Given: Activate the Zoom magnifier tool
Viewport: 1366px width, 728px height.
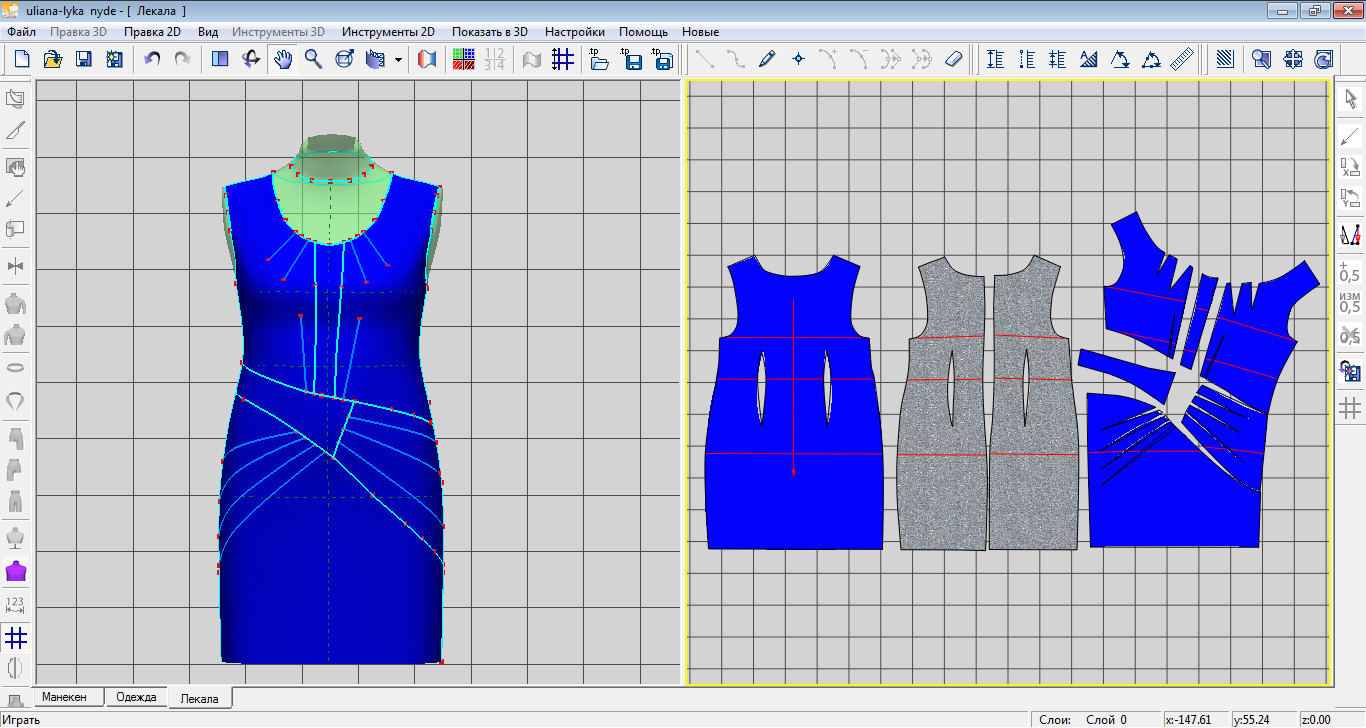Looking at the screenshot, I should click(314, 59).
